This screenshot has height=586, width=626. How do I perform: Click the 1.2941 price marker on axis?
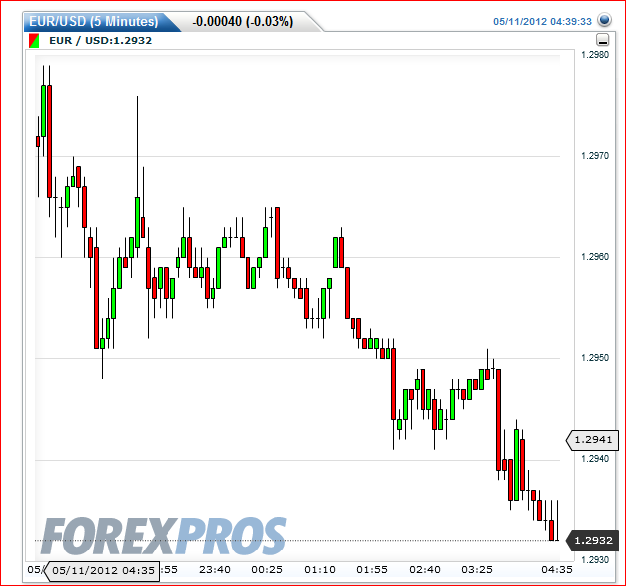(592, 440)
